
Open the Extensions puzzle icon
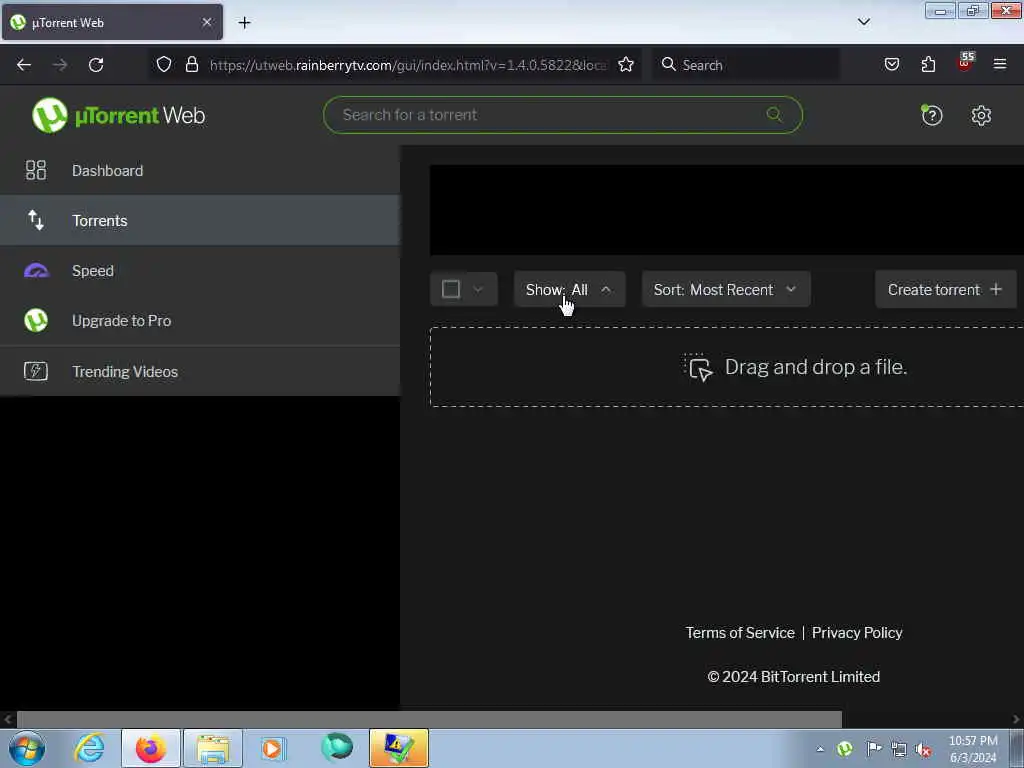click(x=928, y=64)
